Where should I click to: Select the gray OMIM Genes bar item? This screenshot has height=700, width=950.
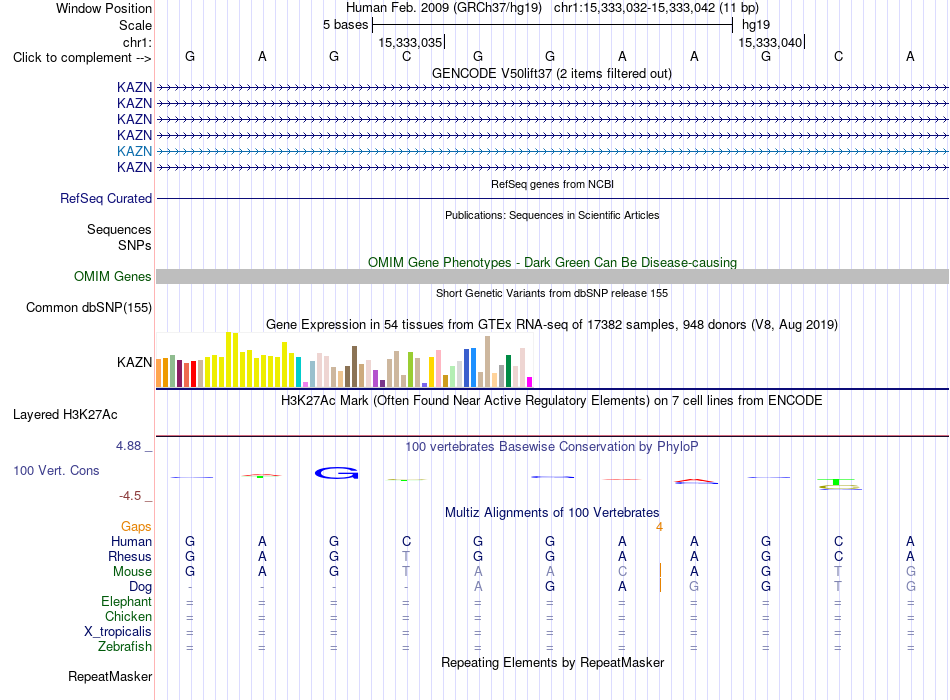point(552,276)
